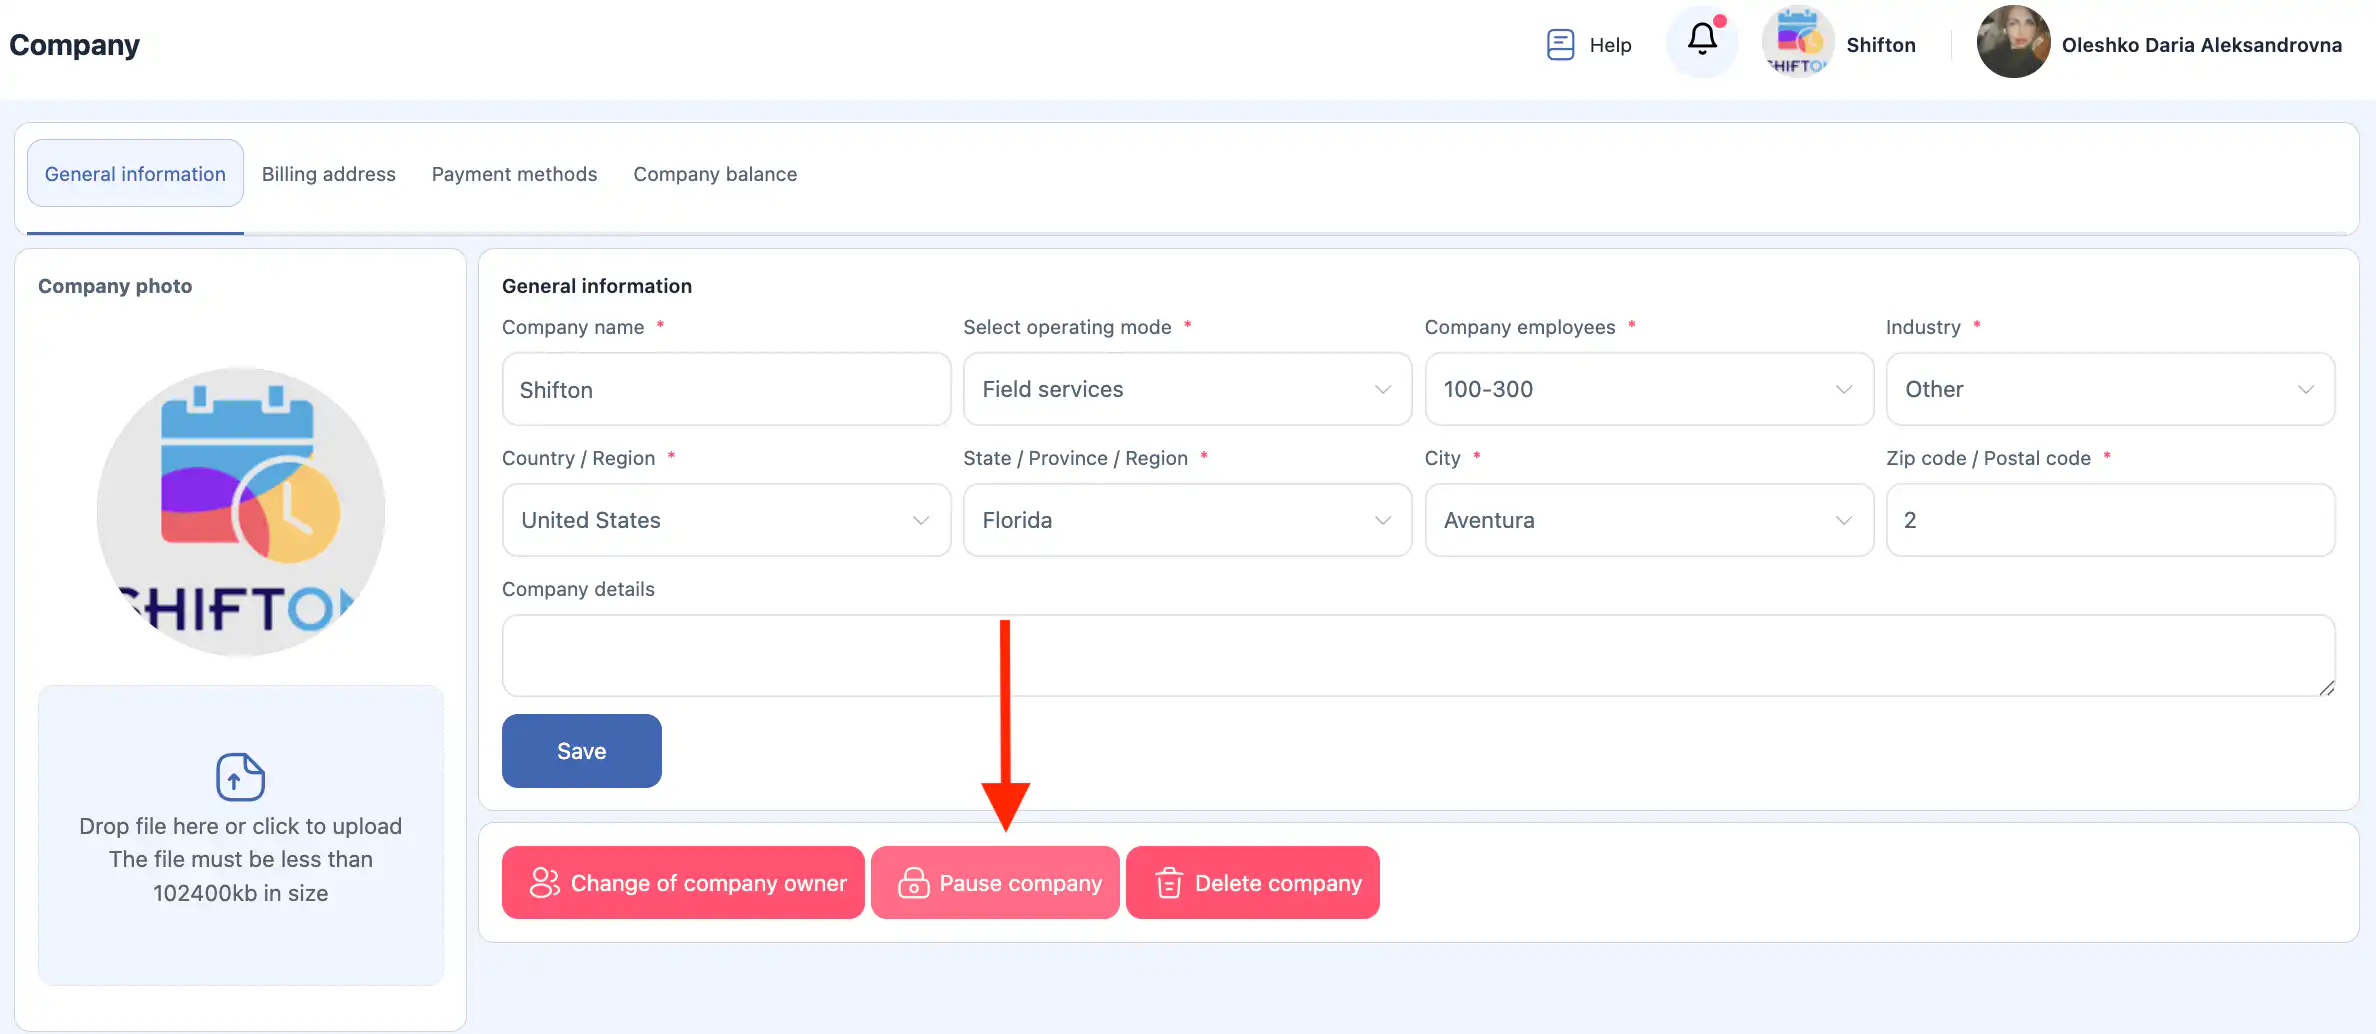Image resolution: width=2376 pixels, height=1034 pixels.
Task: Click into the Company name field
Action: click(x=725, y=390)
